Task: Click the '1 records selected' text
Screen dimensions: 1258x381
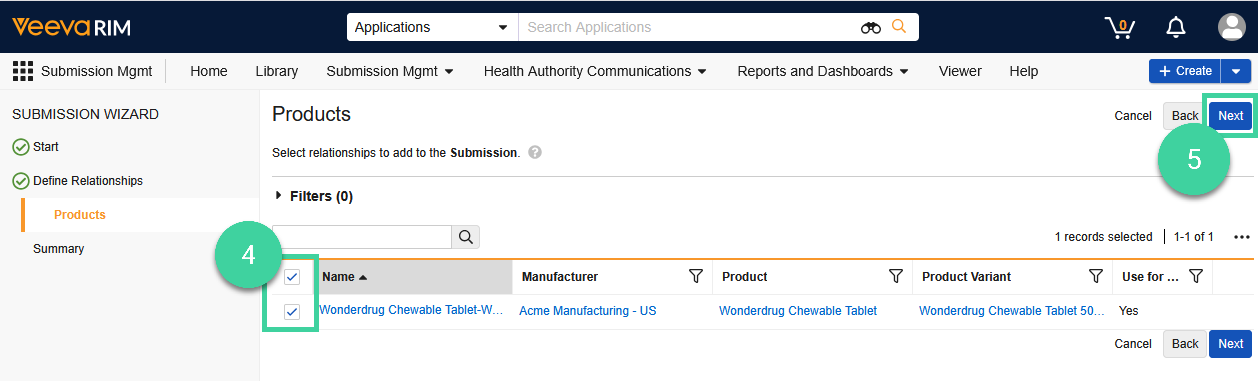Action: [1104, 237]
